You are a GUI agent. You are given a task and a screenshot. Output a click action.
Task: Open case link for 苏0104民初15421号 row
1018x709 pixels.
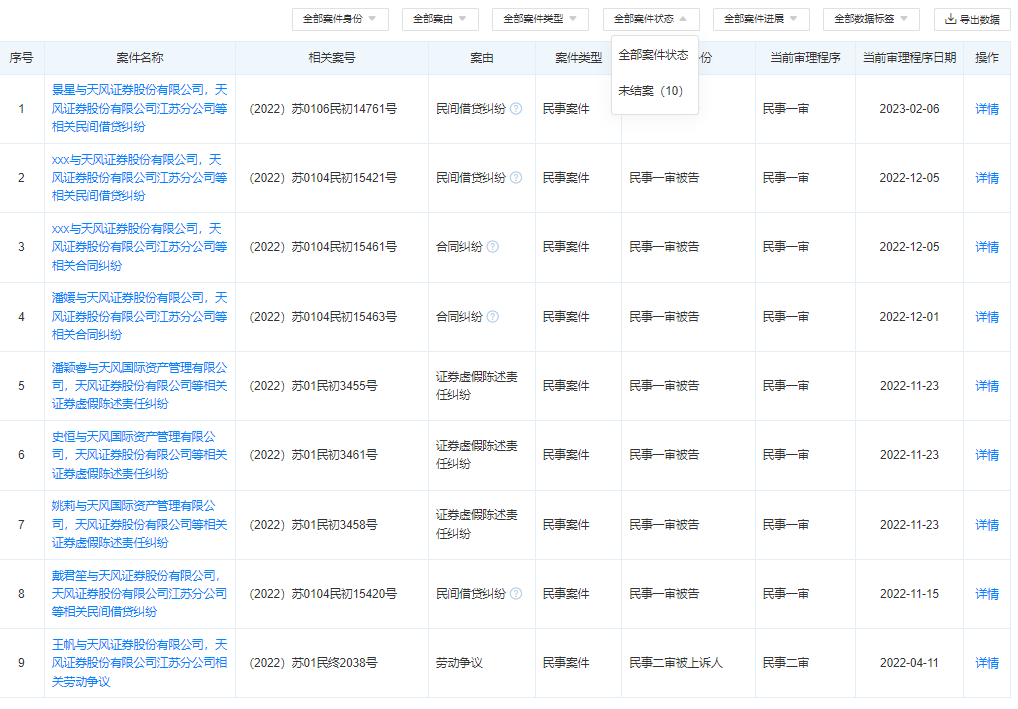140,177
